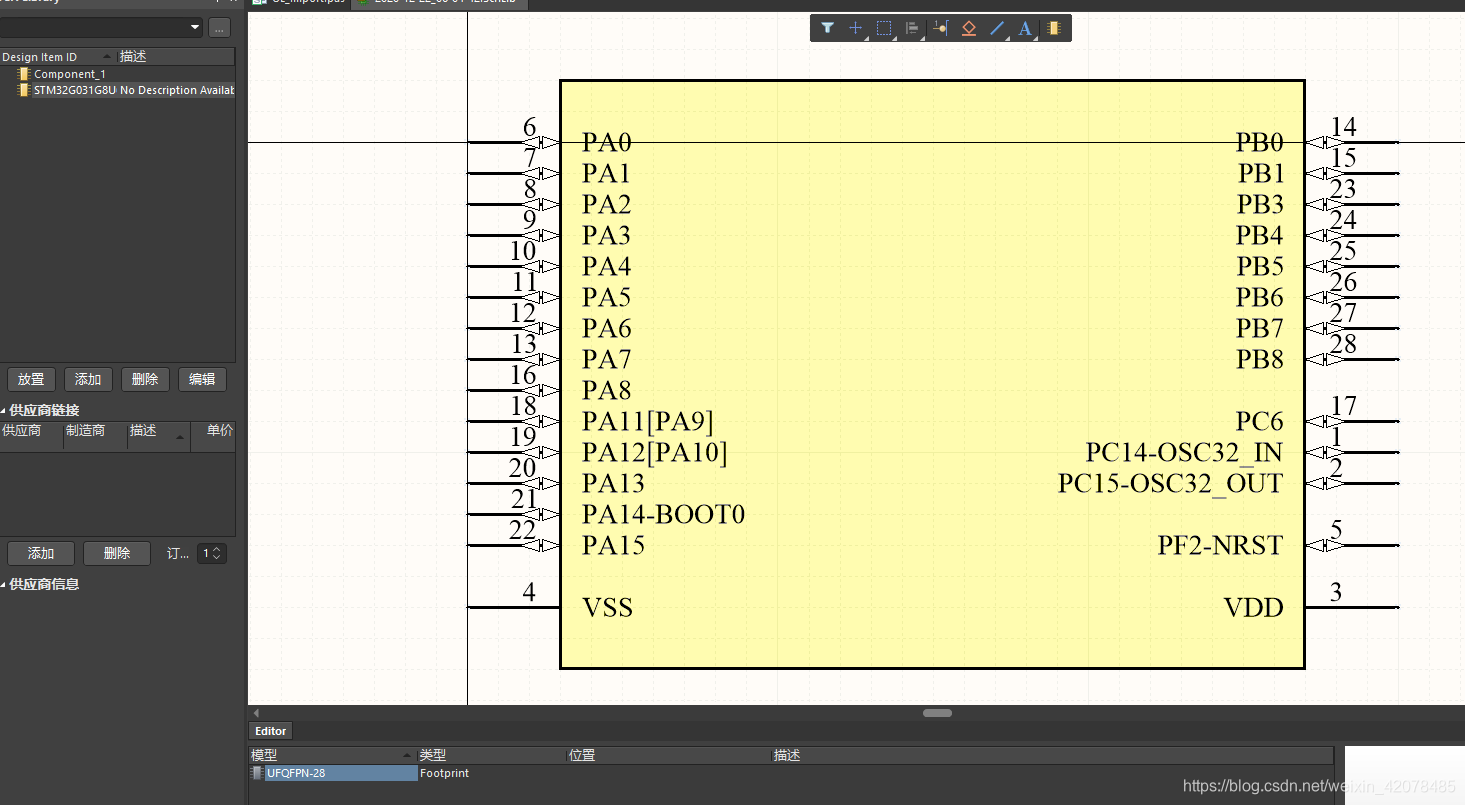Select the move objects cross-arrow tool

point(856,28)
